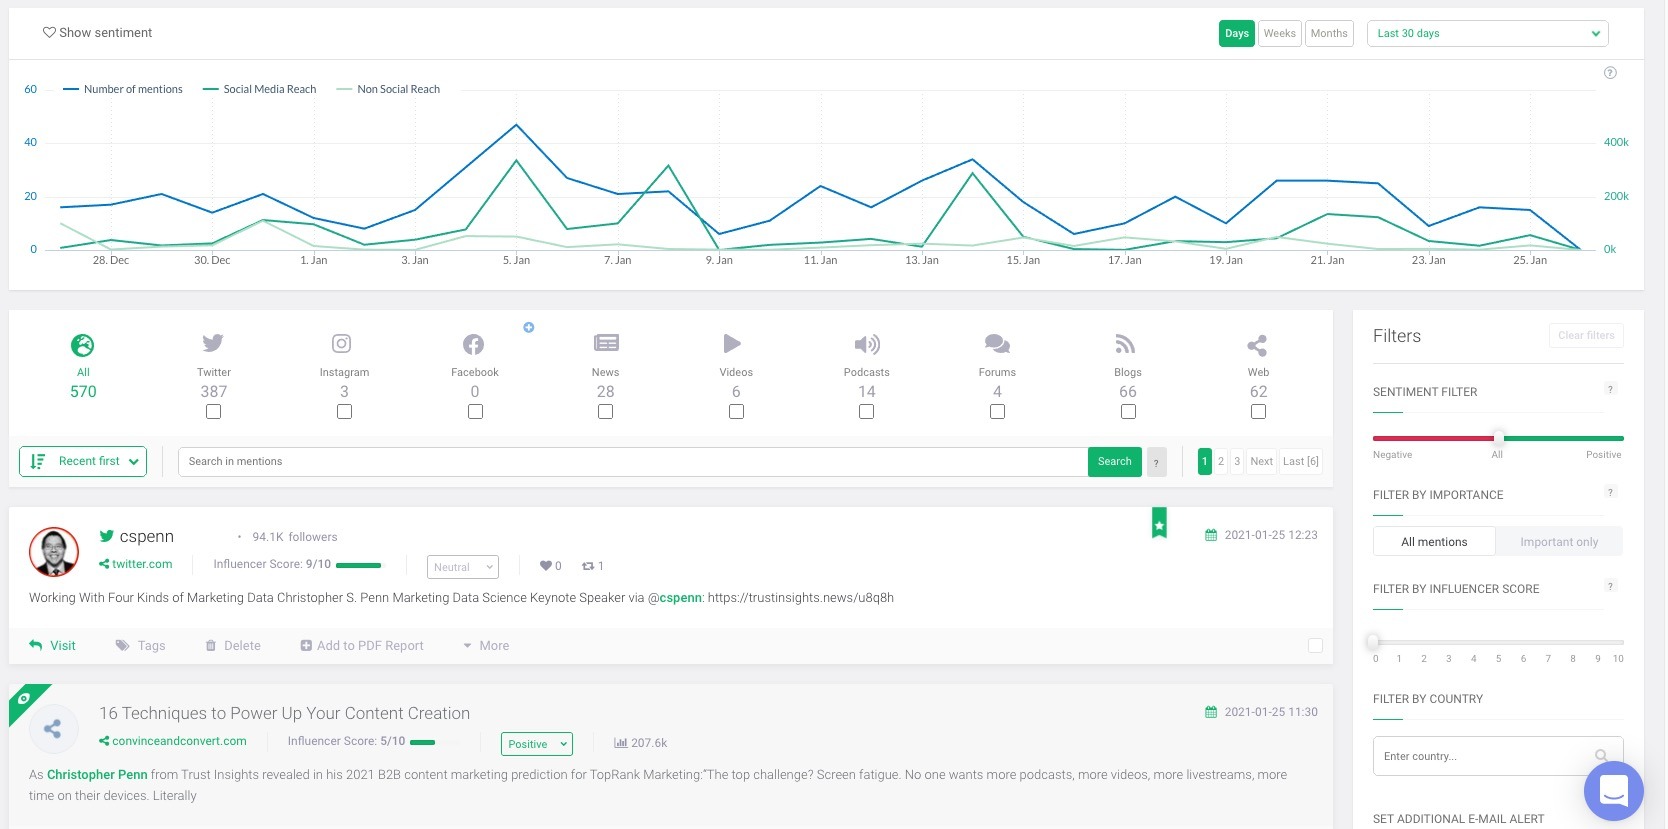Click the Web share icon
Viewport: 1668px width, 829px height.
point(1258,346)
